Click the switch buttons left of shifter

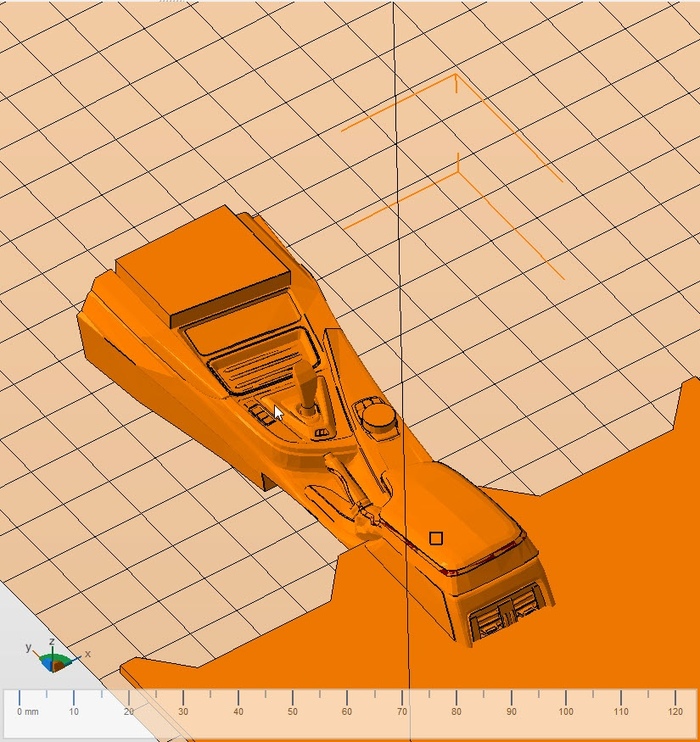tap(263, 413)
